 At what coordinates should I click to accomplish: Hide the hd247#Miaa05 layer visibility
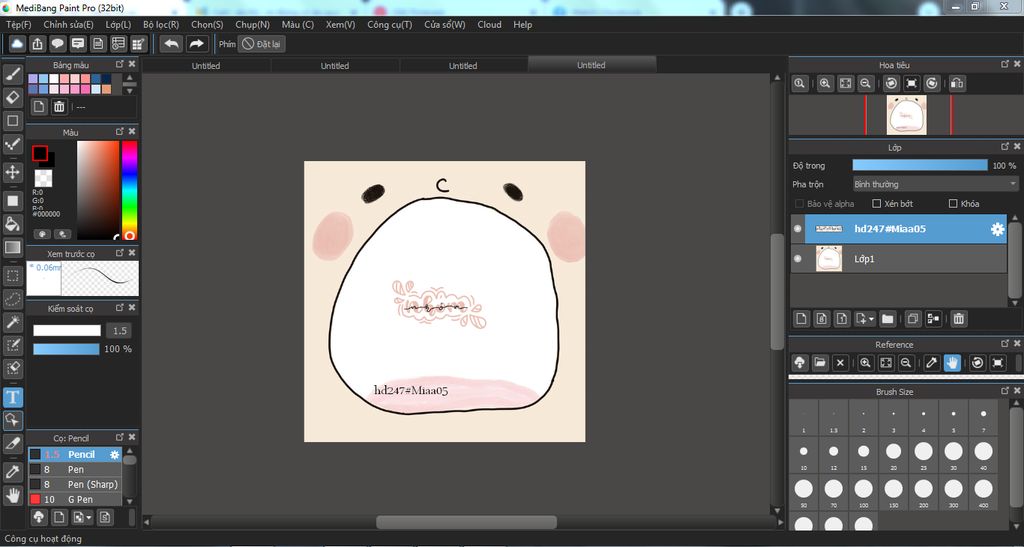(x=797, y=229)
